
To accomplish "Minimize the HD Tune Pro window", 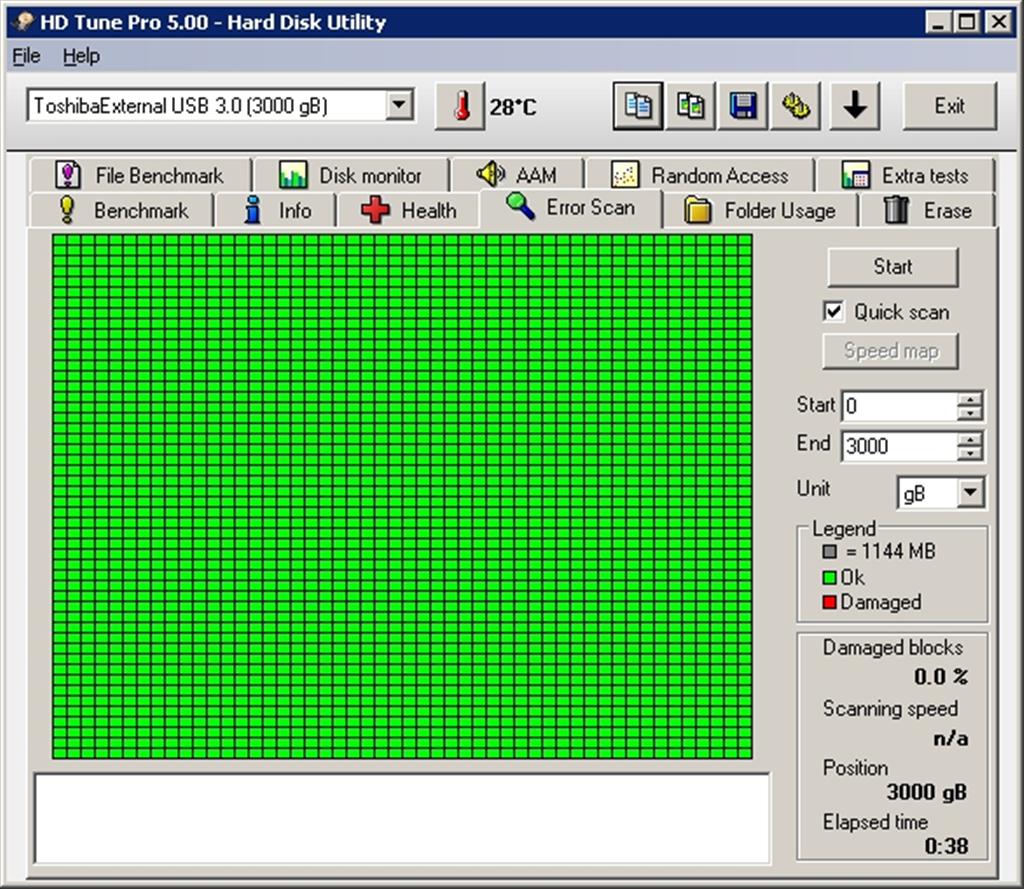I will 938,22.
